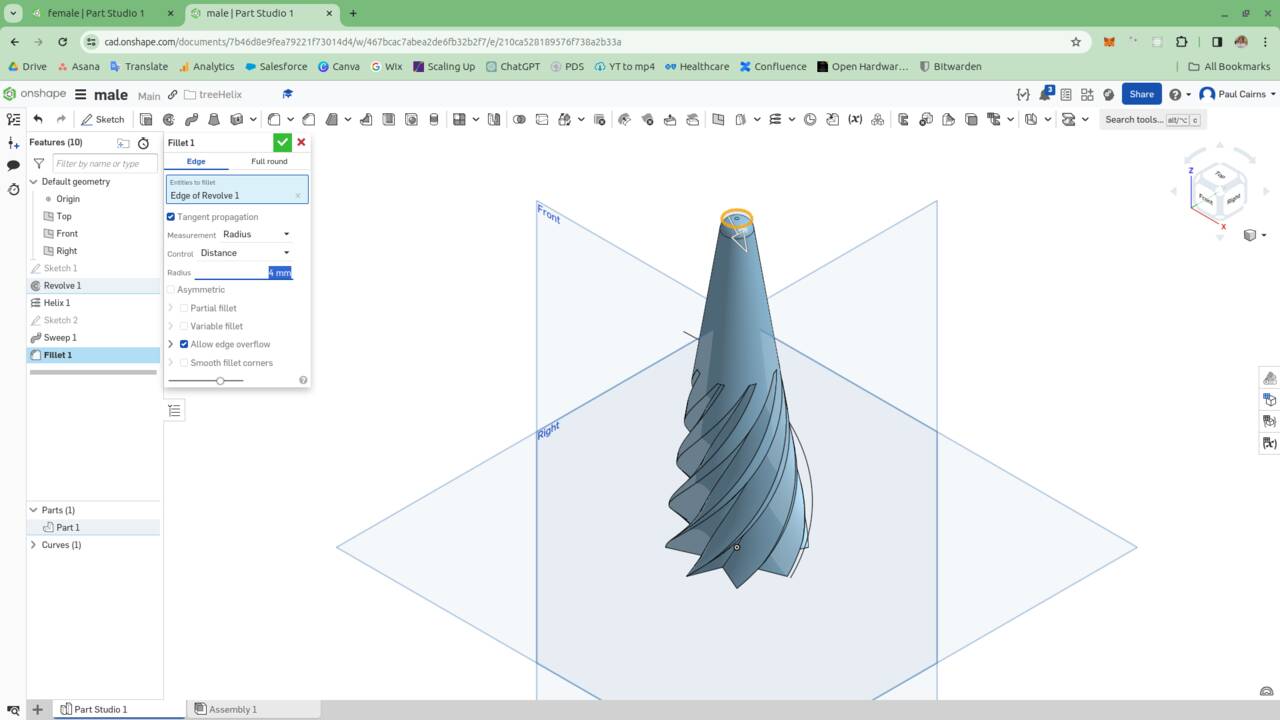
Task: Select Revolve 1 in feature list
Action: point(94,285)
